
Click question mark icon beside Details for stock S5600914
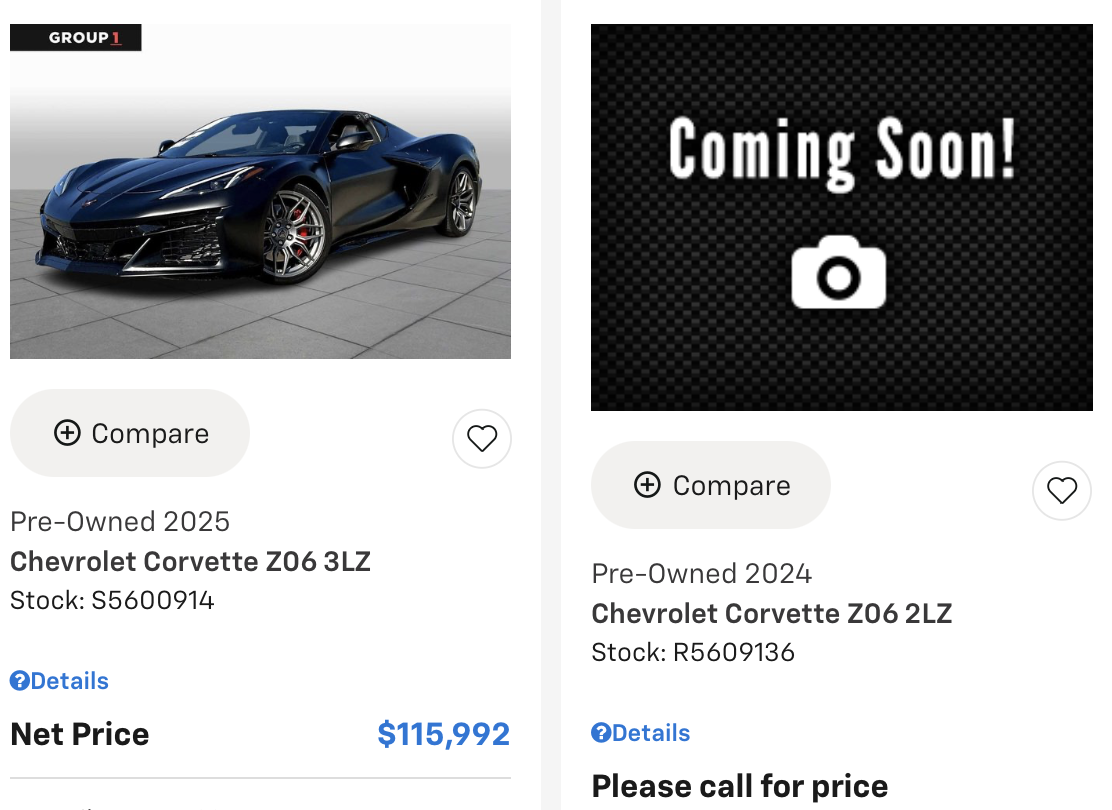pos(19,681)
